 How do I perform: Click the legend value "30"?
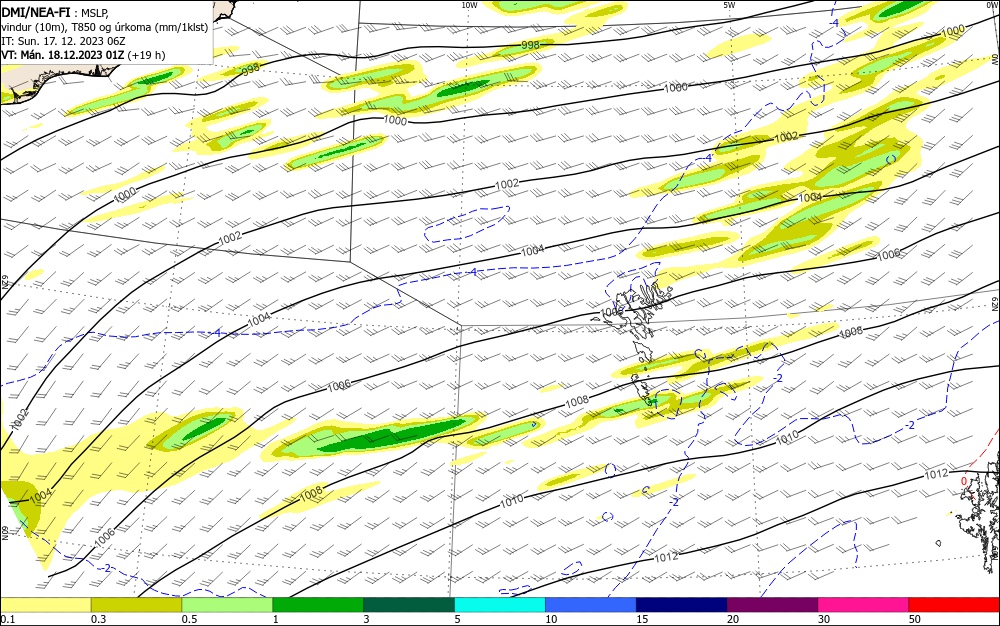824,619
